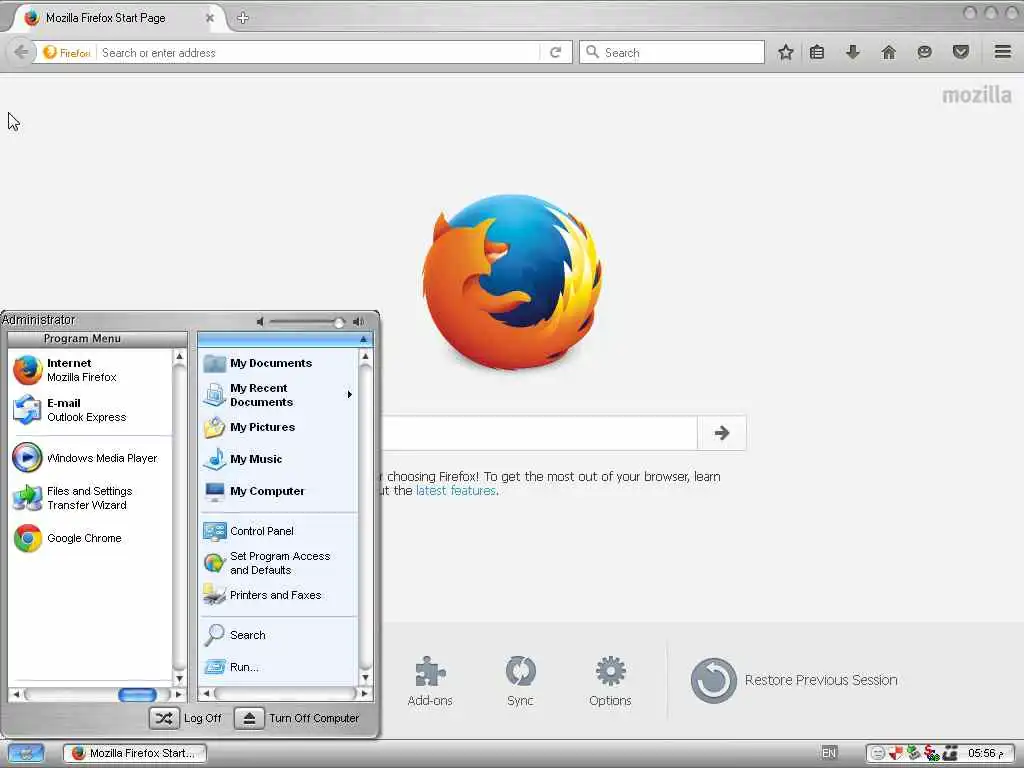Viewport: 1024px width, 768px height.
Task: Open the latest features link
Action: coord(455,490)
